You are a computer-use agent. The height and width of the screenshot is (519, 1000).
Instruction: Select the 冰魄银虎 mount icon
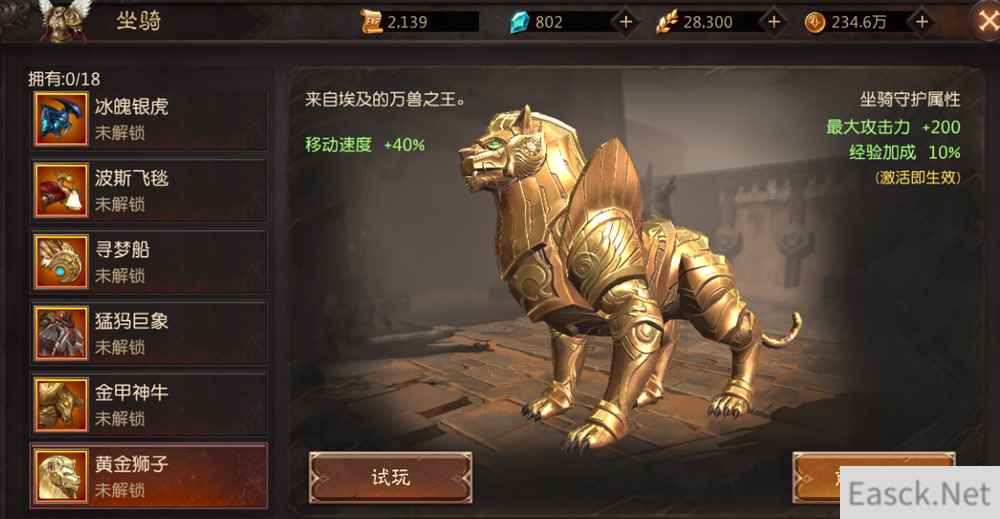[x=61, y=119]
